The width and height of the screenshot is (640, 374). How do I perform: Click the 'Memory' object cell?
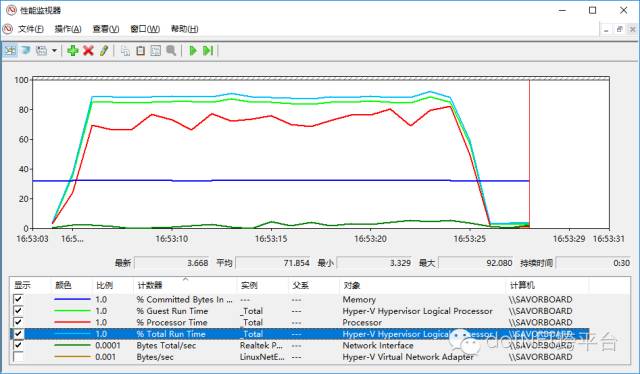(x=359, y=299)
